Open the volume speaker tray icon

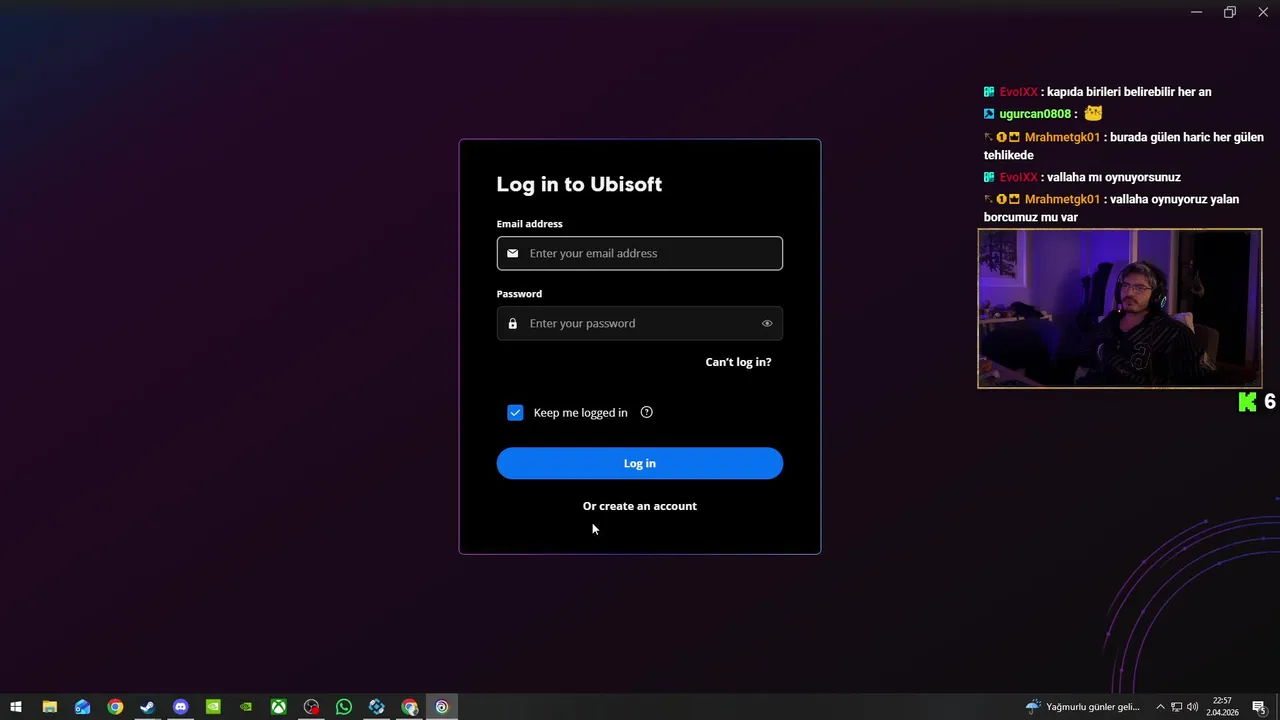point(1192,707)
